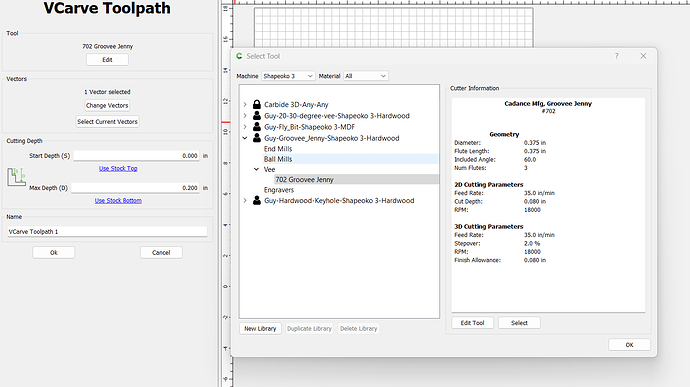Click the New Library button
This screenshot has height=387, width=690.
260,328
